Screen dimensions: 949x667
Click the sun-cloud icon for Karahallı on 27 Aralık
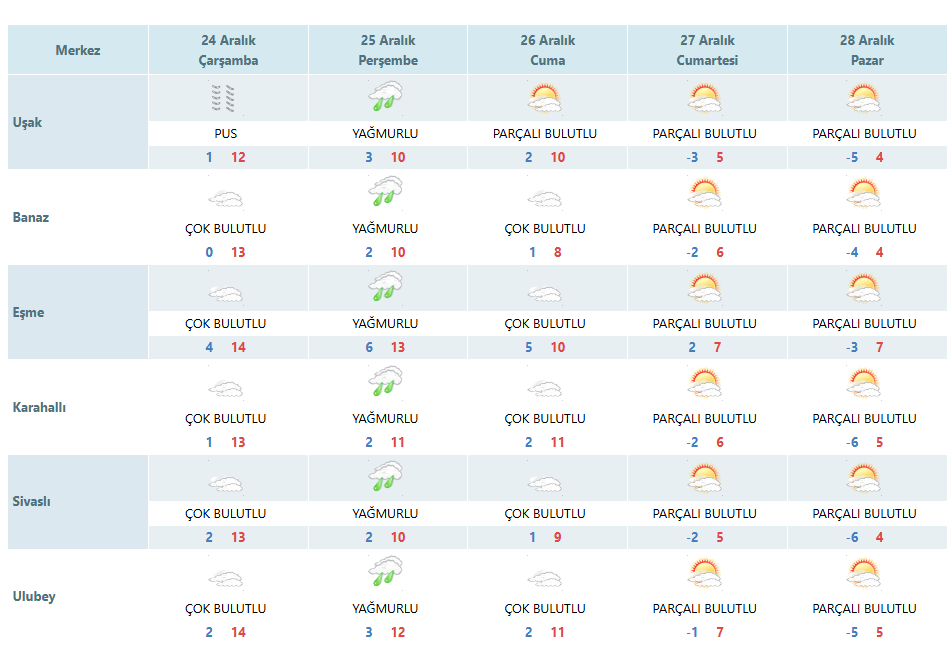(704, 383)
